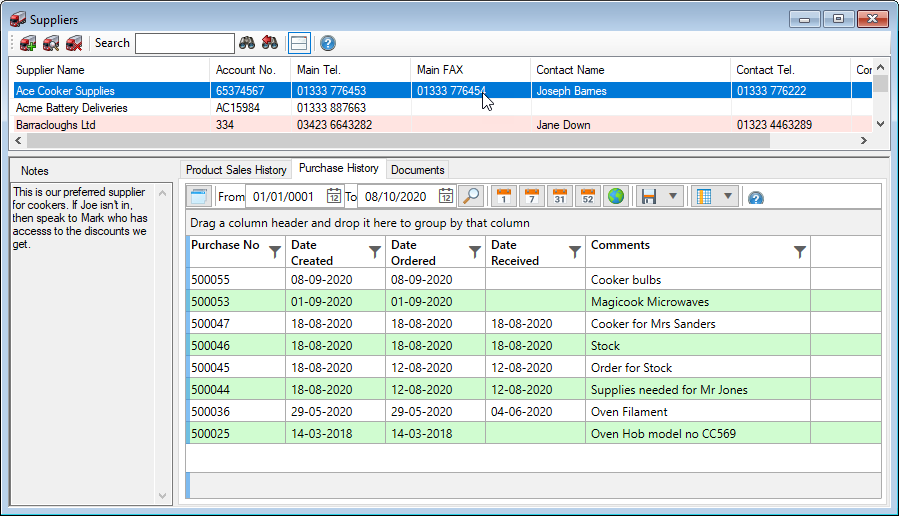Click the delete supplier truck icon
Image resolution: width=899 pixels, height=516 pixels.
click(x=74, y=43)
